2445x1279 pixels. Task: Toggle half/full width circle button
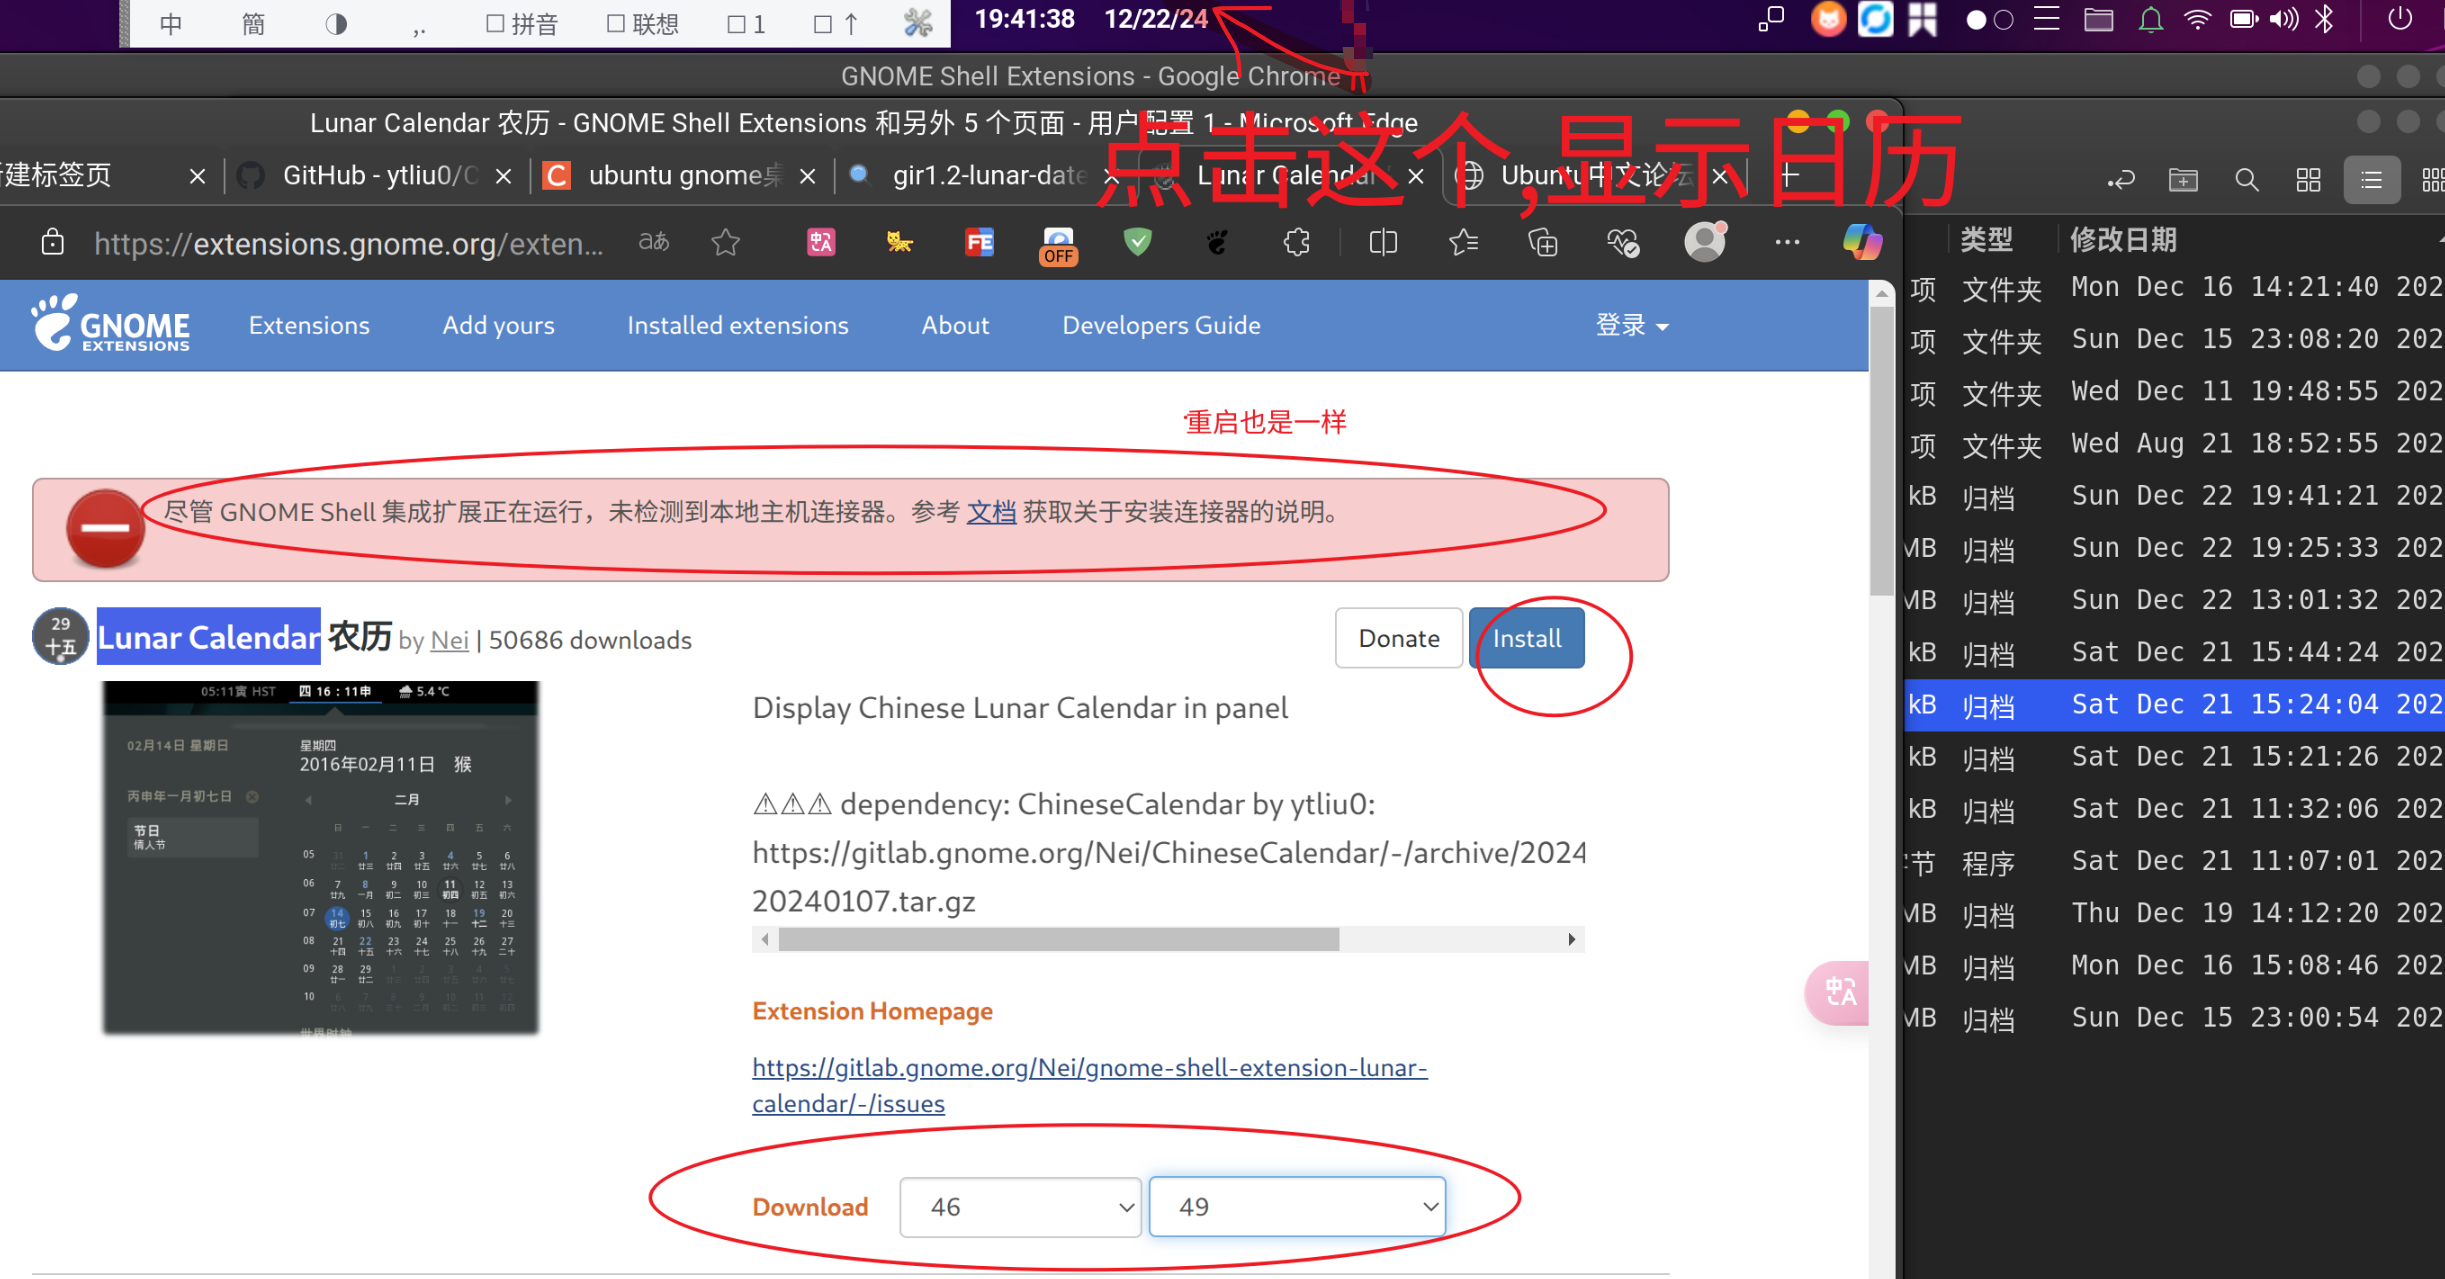pyautogui.click(x=336, y=23)
